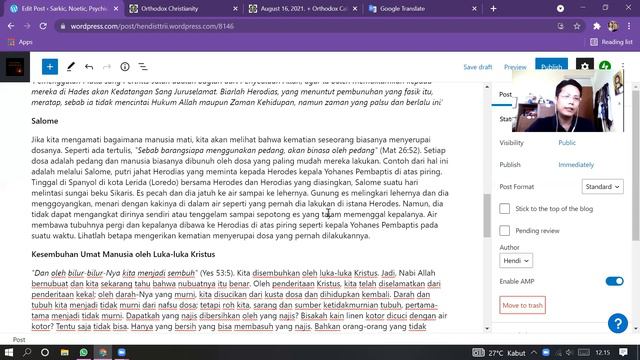The height and width of the screenshot is (360, 640).
Task: Select the Post tab in settings sidebar
Action: click(x=505, y=94)
